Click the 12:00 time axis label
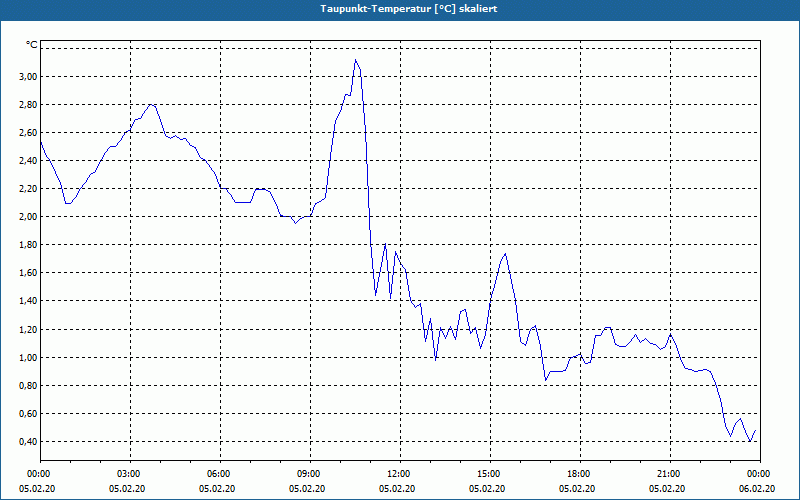800x500 pixels. (x=401, y=474)
